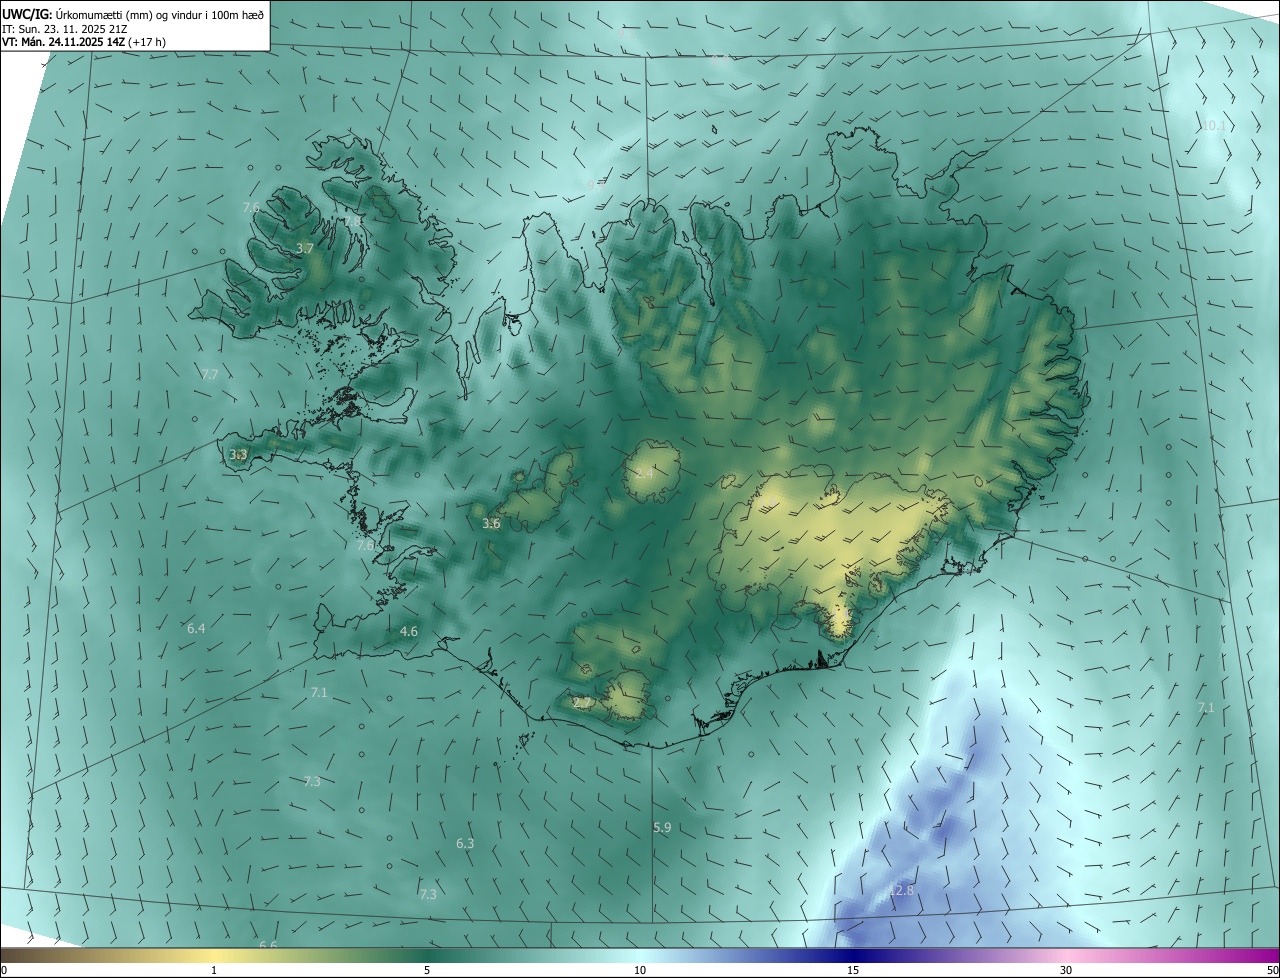Click the 3.7 value label on the map
Screen dimensions: 1280x978
tap(305, 248)
